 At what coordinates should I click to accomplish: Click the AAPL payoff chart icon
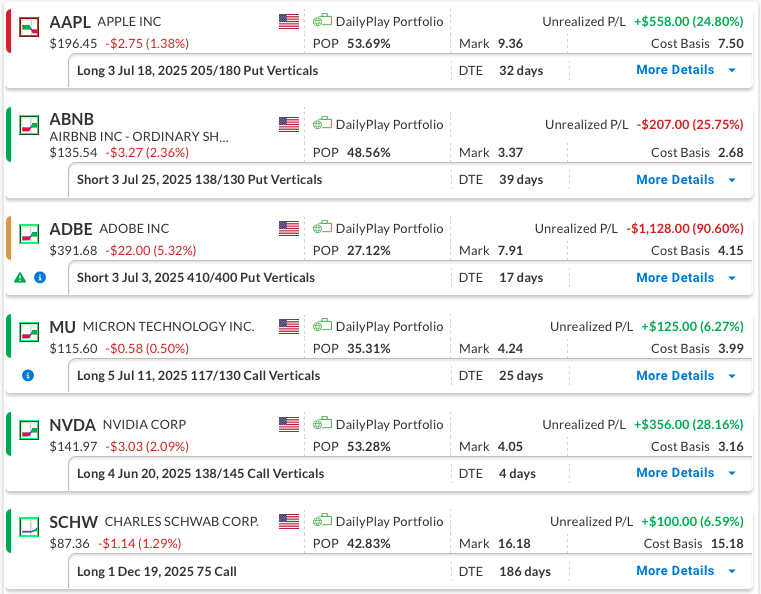pyautogui.click(x=29, y=27)
